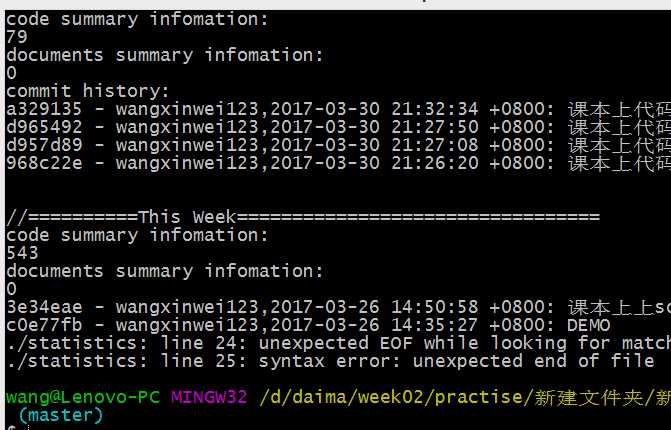The image size is (671, 430).
Task: Click commit hash a329135
Action: (44, 109)
